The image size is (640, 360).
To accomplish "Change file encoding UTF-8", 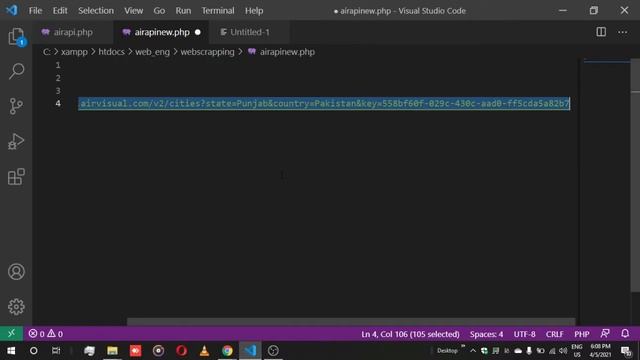I will pyautogui.click(x=524, y=334).
